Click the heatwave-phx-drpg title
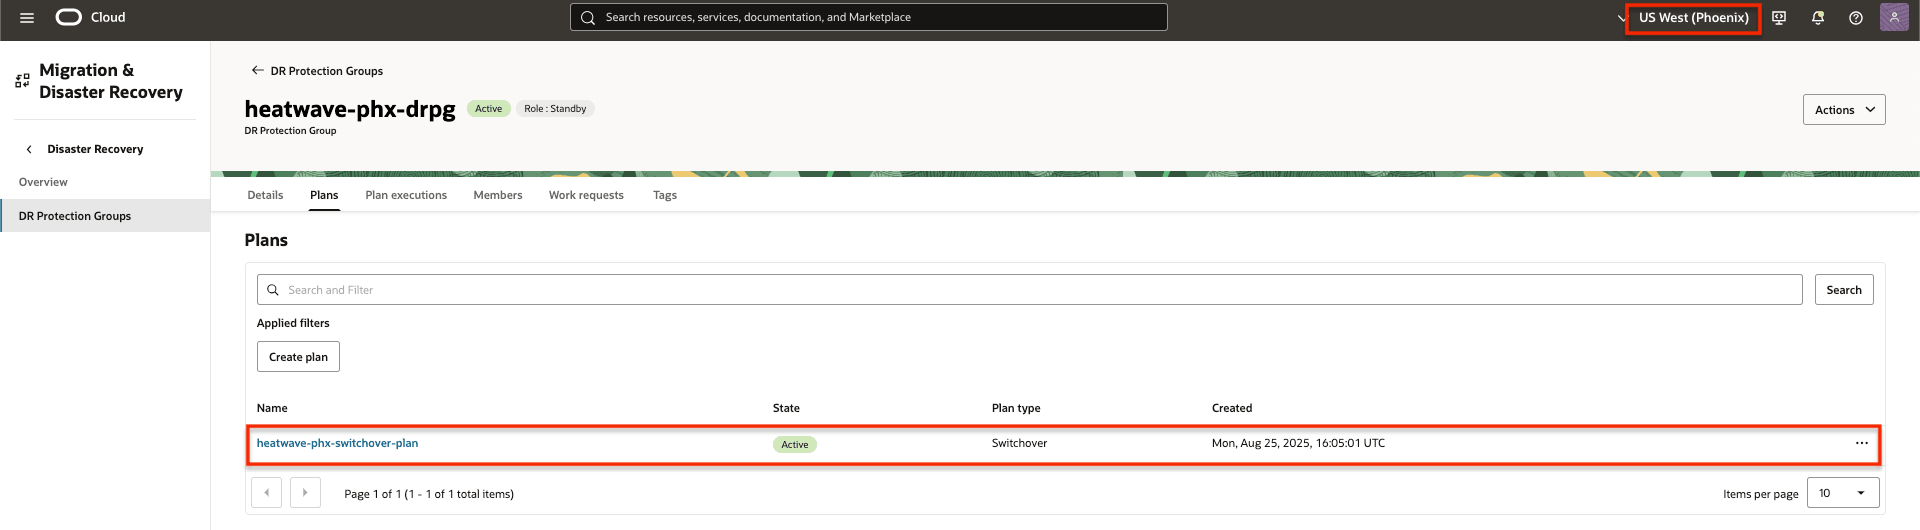The image size is (1920, 530). click(x=350, y=109)
